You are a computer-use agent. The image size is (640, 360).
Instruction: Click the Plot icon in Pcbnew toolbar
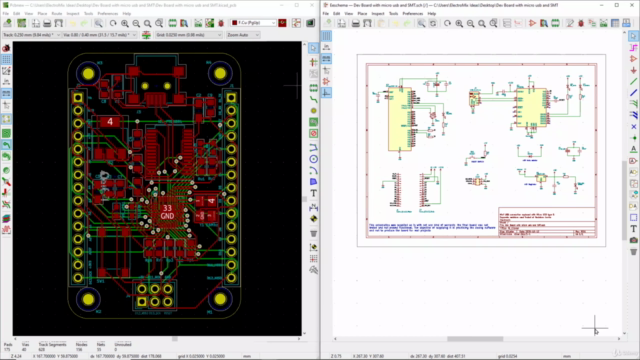click(59, 23)
